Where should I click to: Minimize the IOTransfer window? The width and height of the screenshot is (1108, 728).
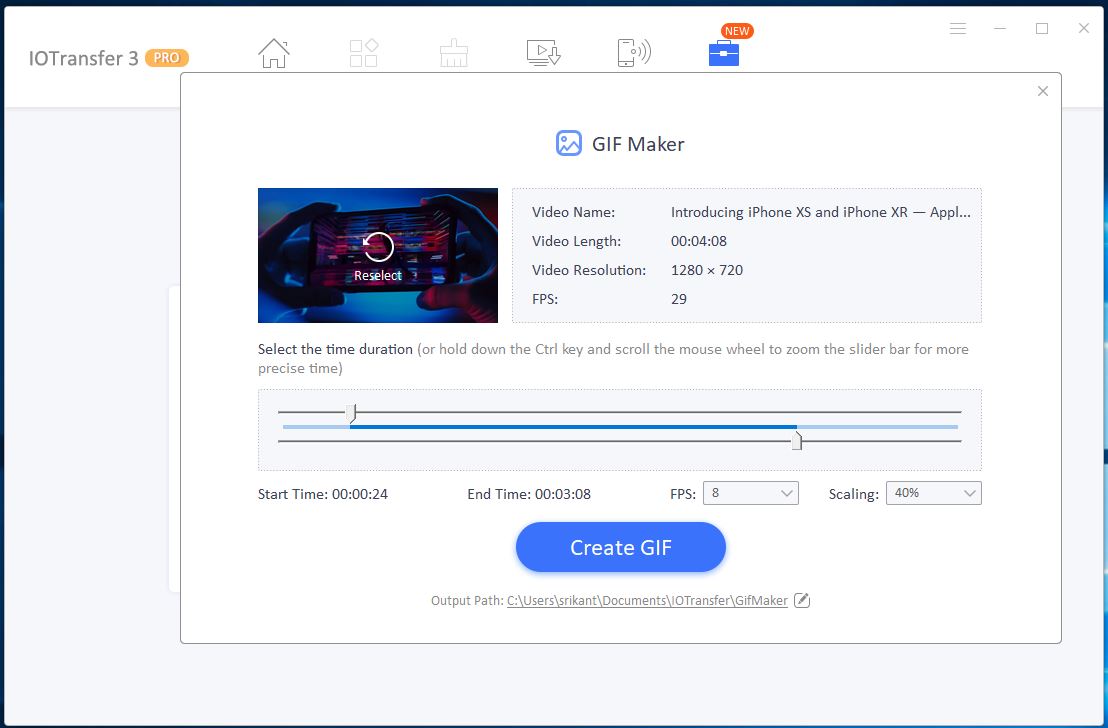pyautogui.click(x=1000, y=28)
